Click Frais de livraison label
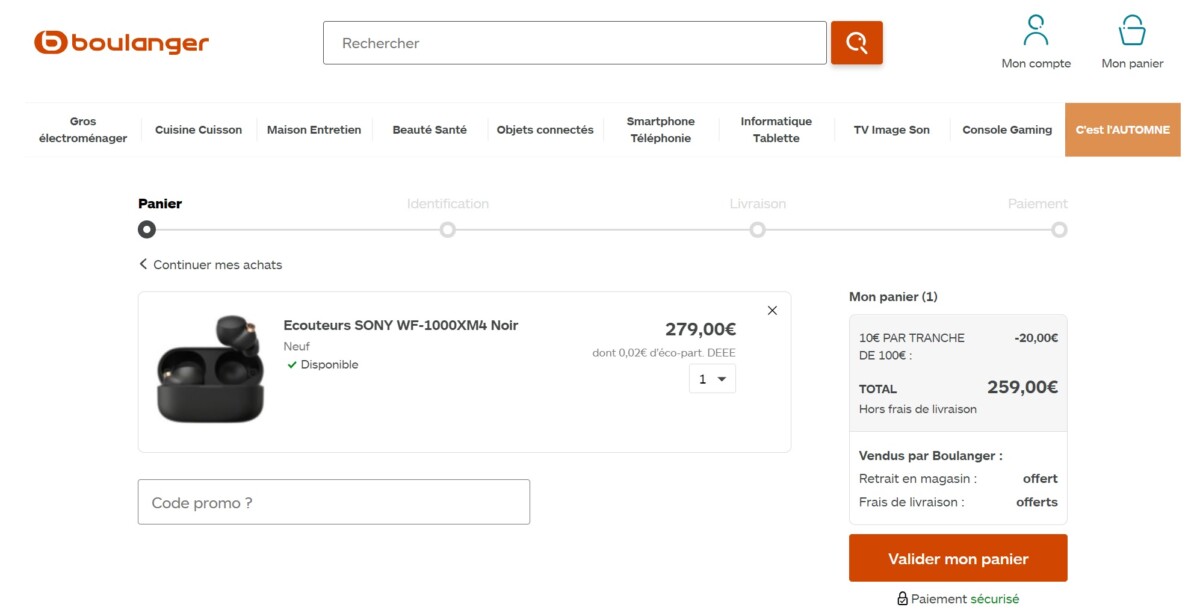Screen dimensions: 1200x616 point(912,503)
